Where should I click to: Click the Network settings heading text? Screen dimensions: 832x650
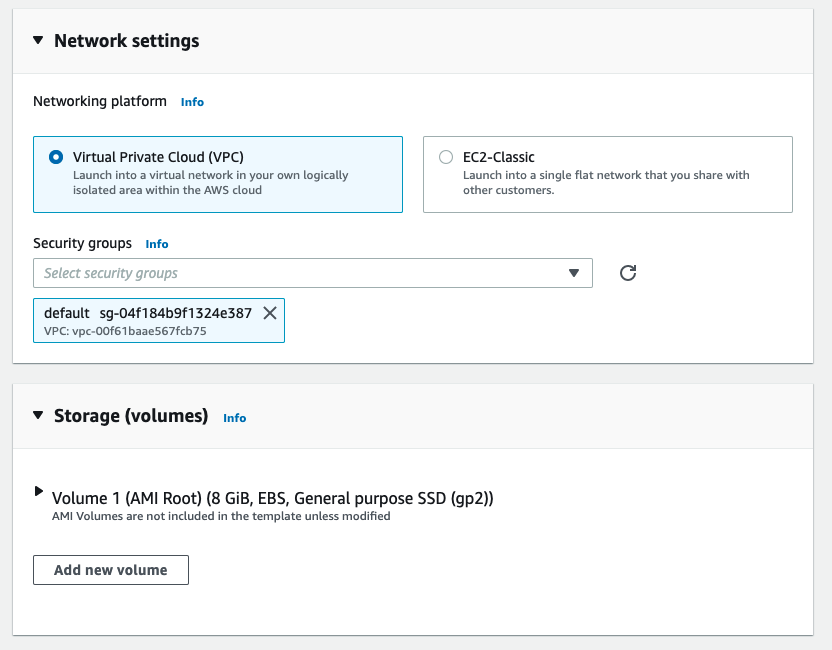click(x=127, y=41)
